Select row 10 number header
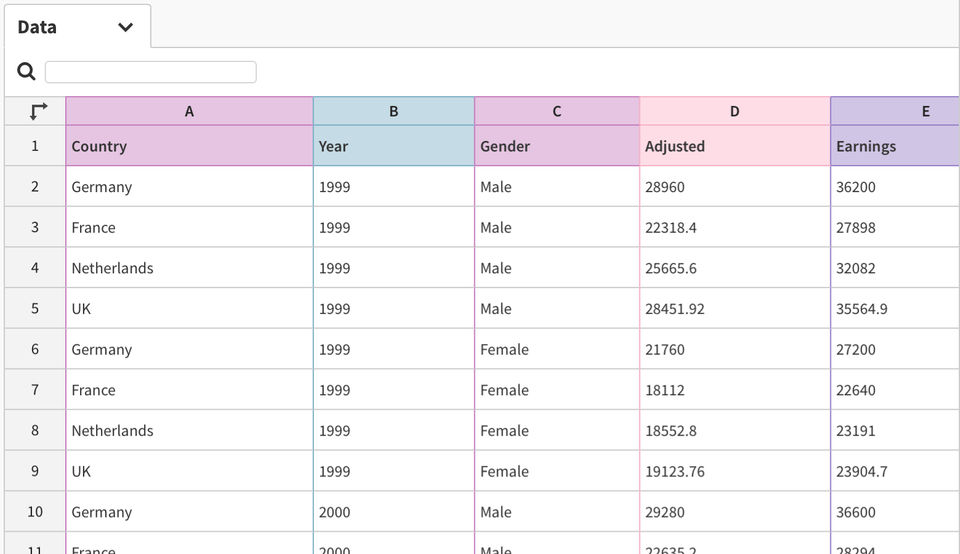 coord(35,511)
